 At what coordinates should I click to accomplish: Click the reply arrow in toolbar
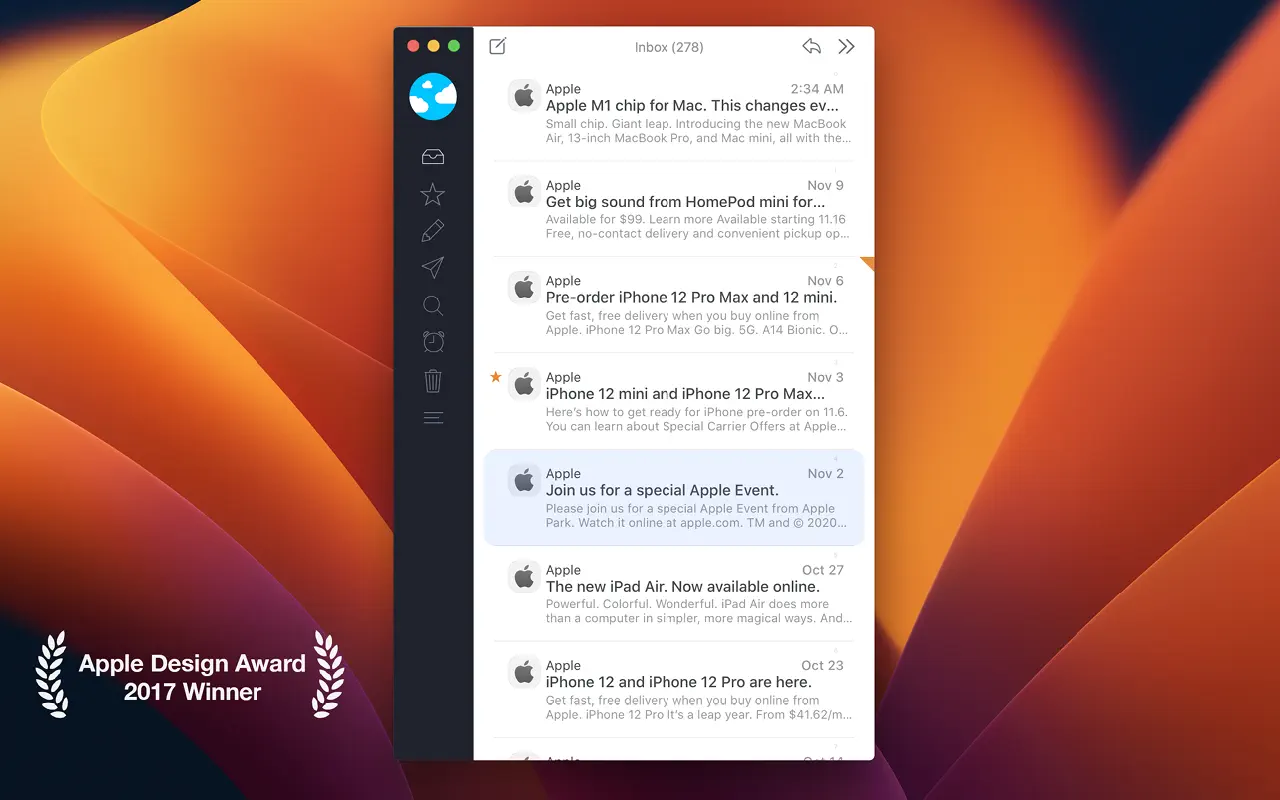[812, 46]
